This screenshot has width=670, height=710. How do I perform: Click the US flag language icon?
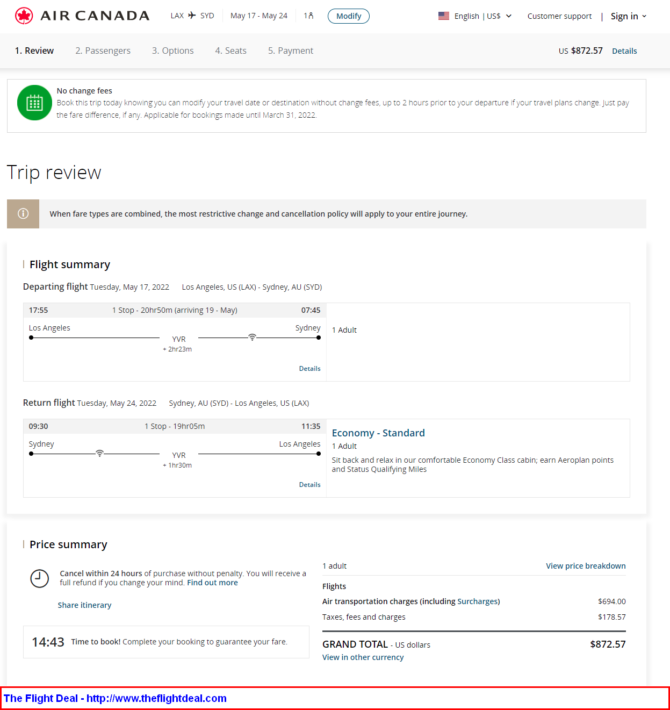tap(444, 16)
